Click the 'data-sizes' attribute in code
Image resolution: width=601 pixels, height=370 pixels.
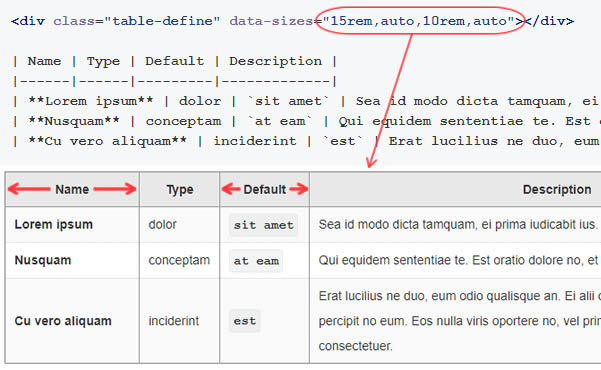[271, 21]
